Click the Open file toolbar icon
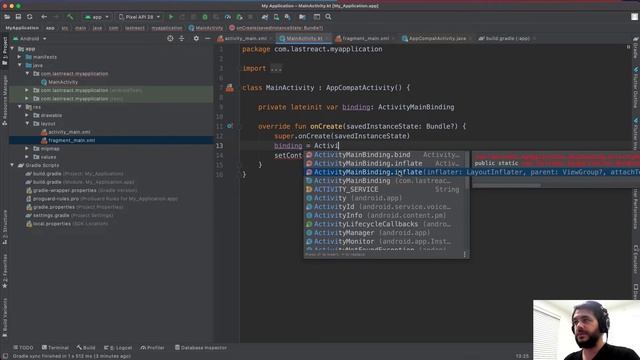This screenshot has height=360, width=640. [7, 17]
